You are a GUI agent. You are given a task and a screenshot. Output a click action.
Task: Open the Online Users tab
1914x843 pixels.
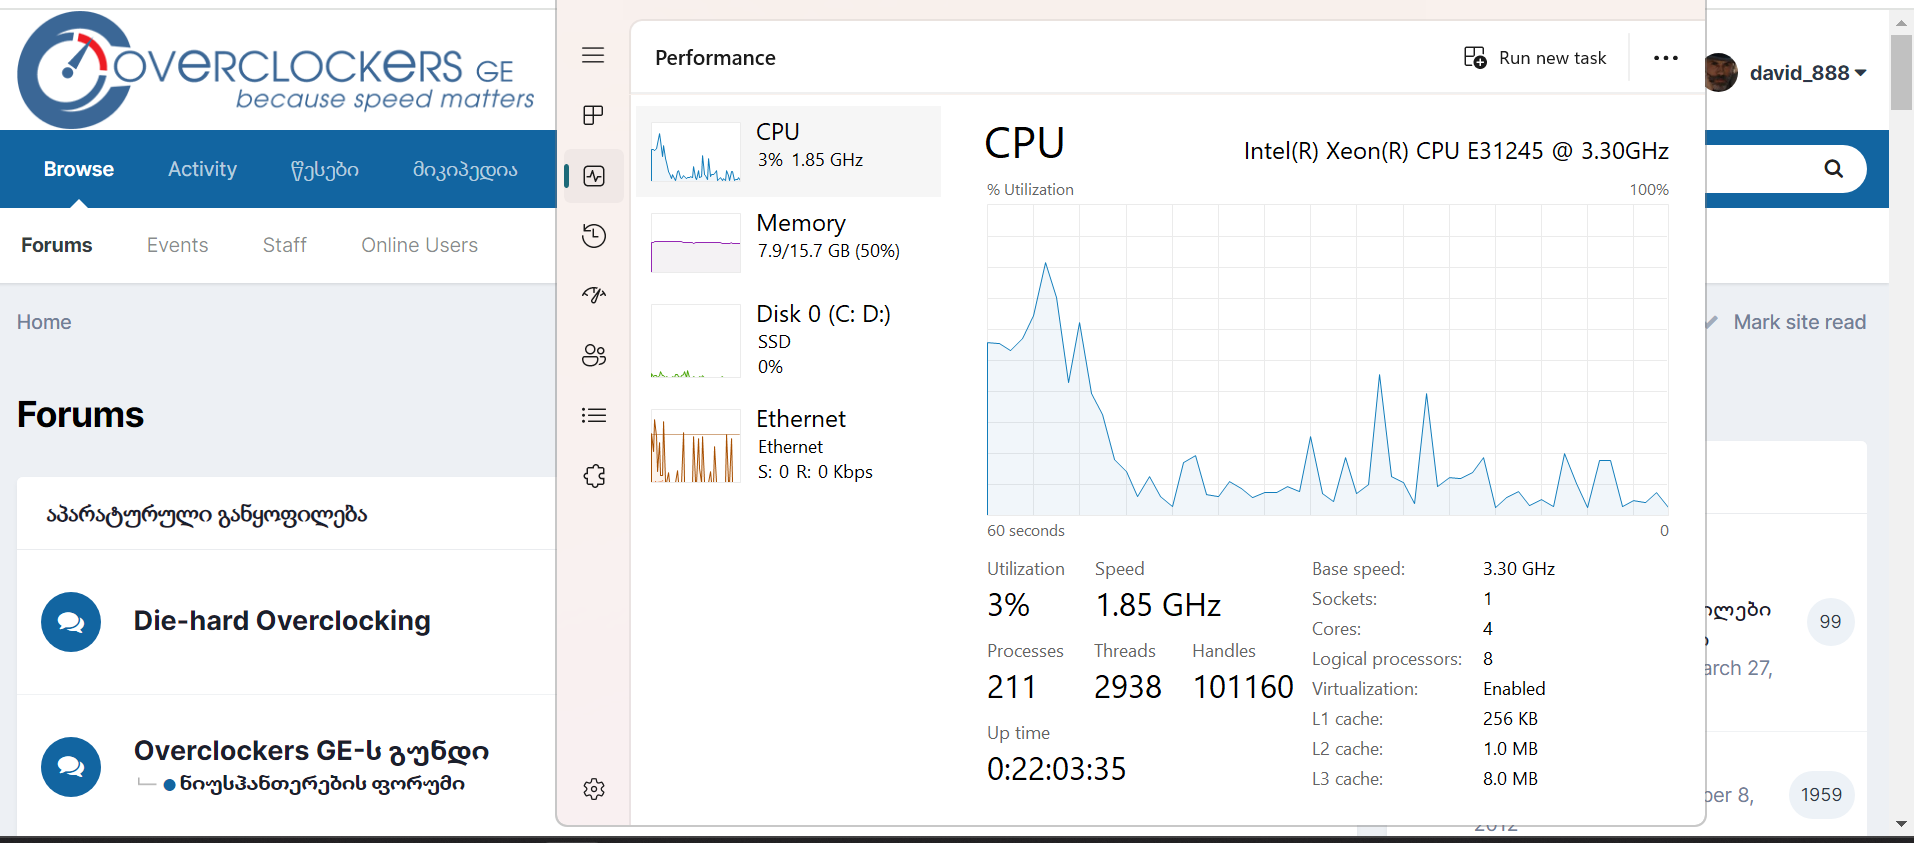click(419, 245)
